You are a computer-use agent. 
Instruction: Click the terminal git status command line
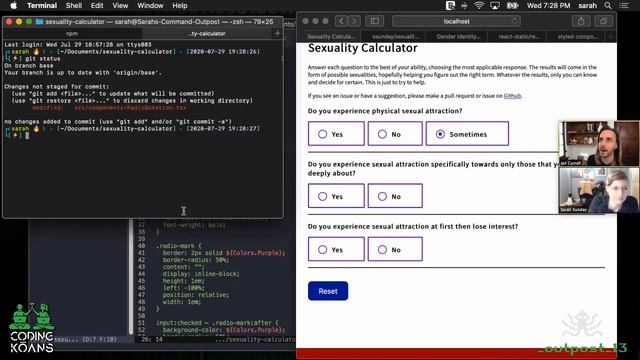[42, 59]
